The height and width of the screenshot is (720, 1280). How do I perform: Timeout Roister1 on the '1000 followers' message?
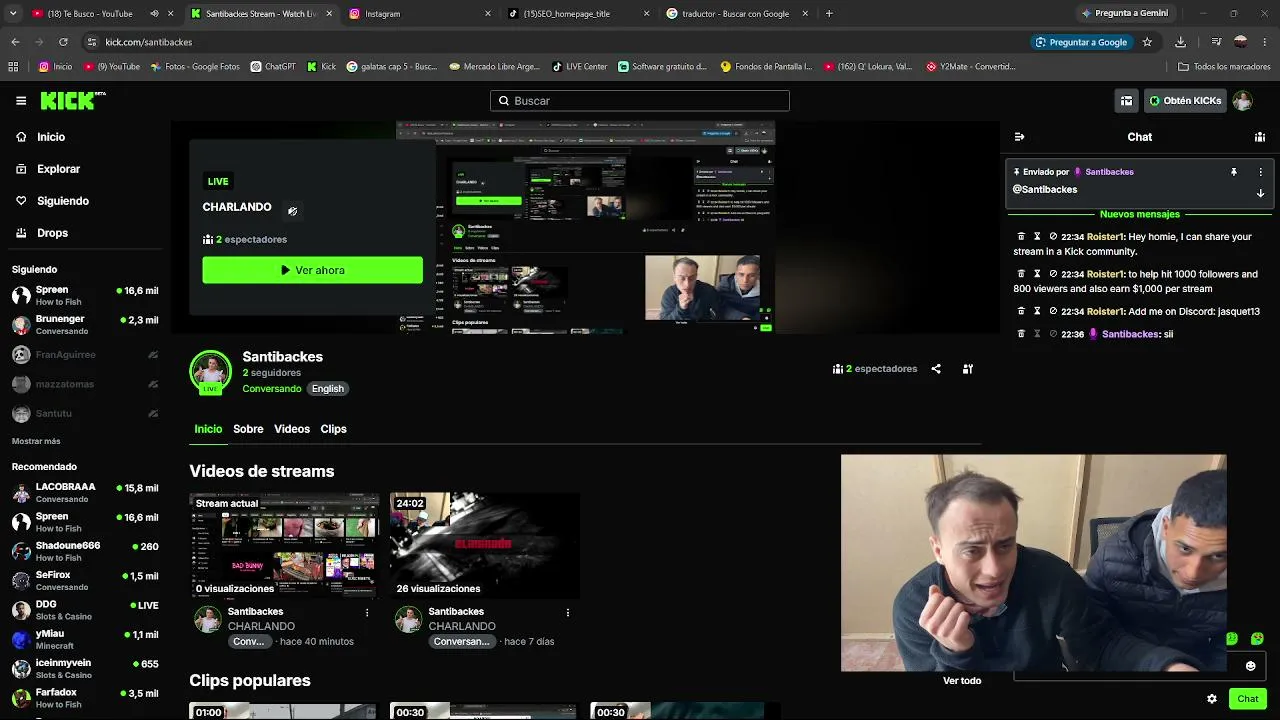(1037, 274)
